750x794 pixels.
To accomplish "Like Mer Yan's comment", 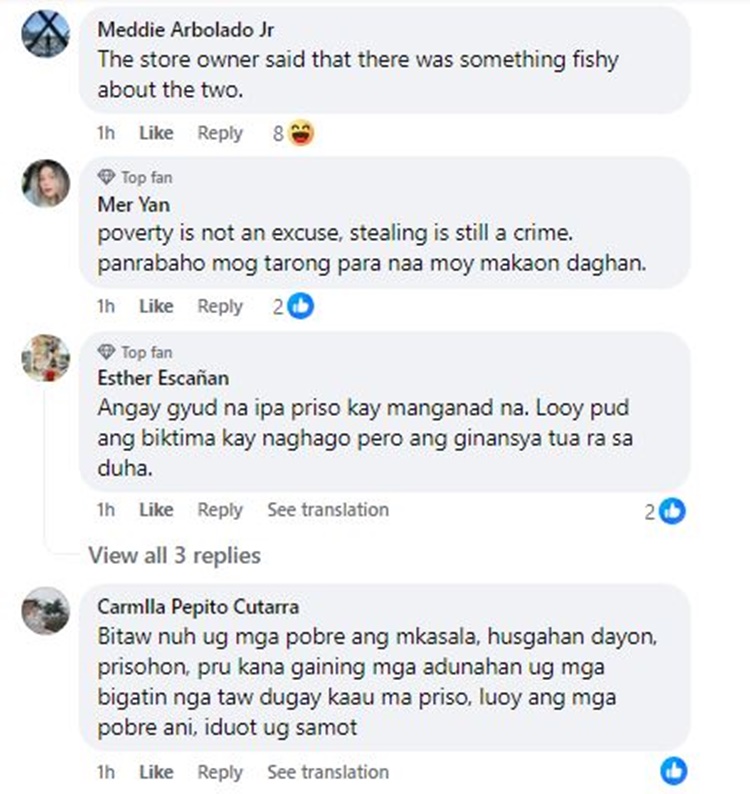I will (x=156, y=306).
